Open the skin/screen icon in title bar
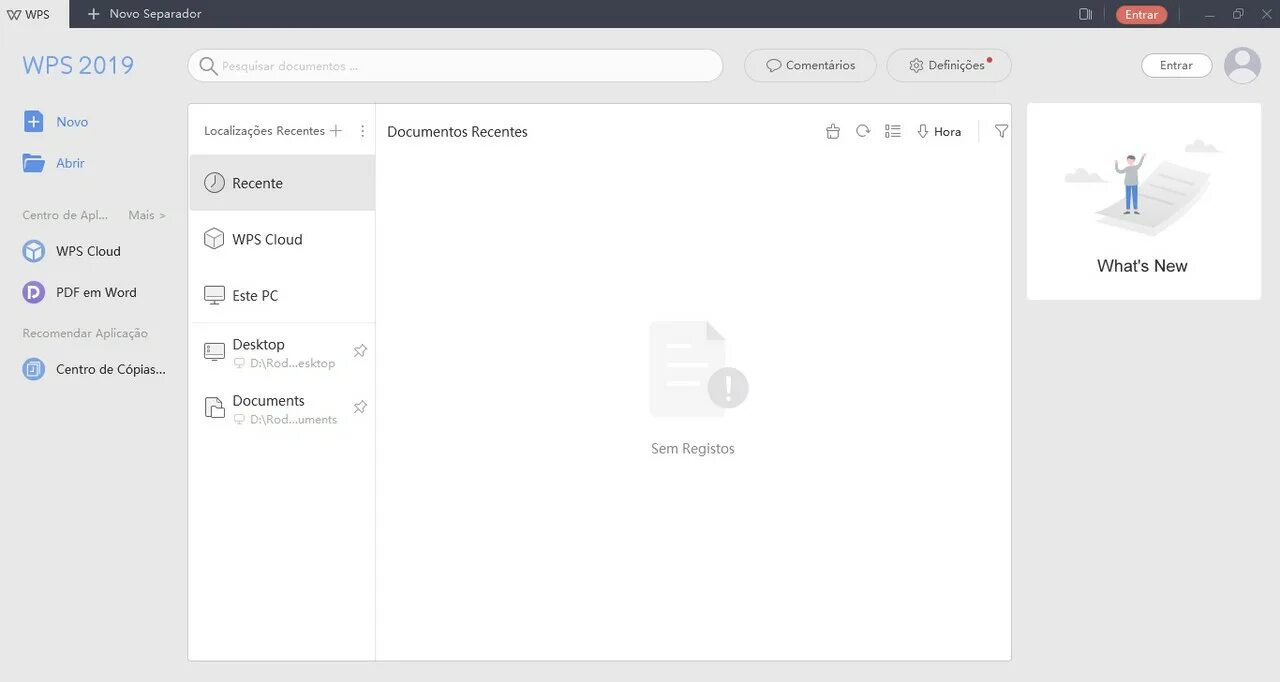This screenshot has height=682, width=1280. pyautogui.click(x=1086, y=14)
